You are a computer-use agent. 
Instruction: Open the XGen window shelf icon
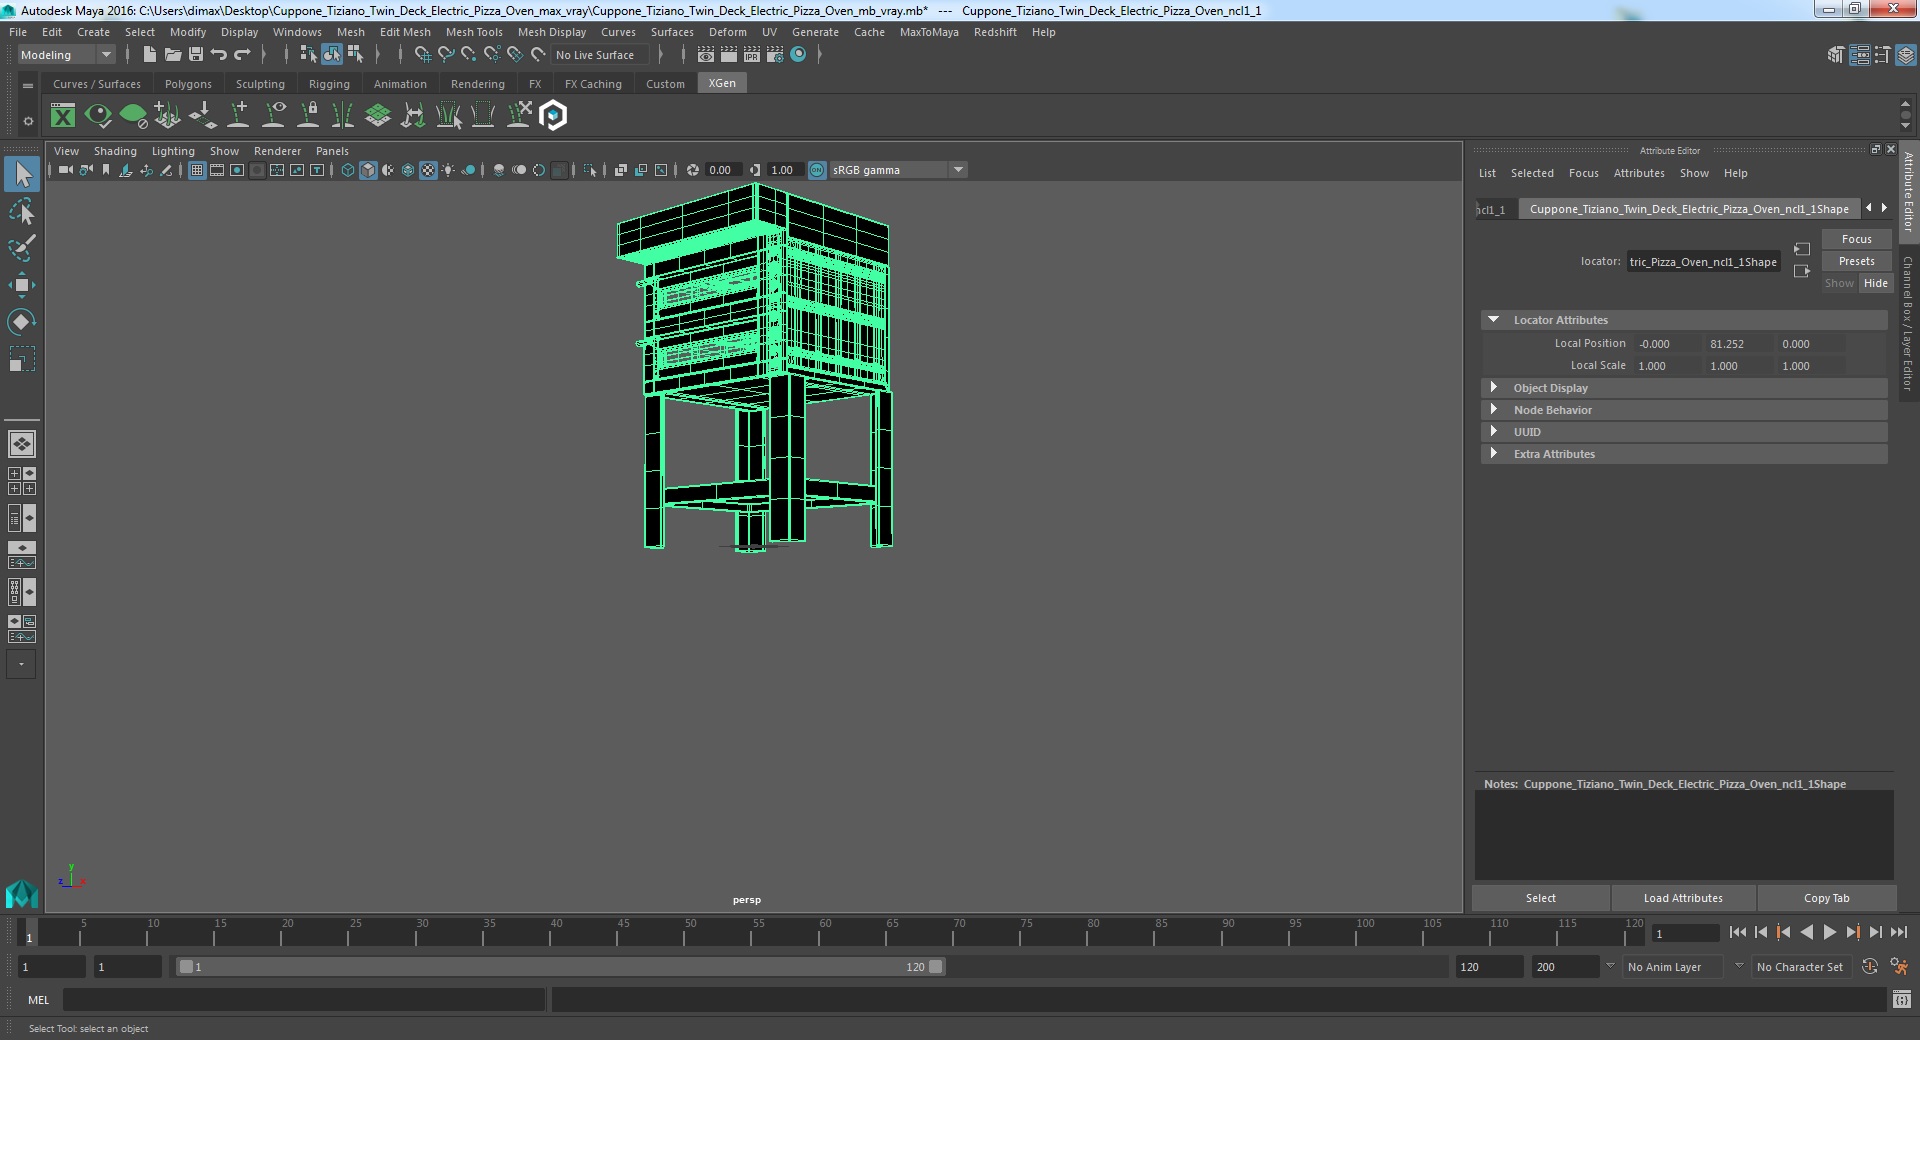[x=63, y=116]
